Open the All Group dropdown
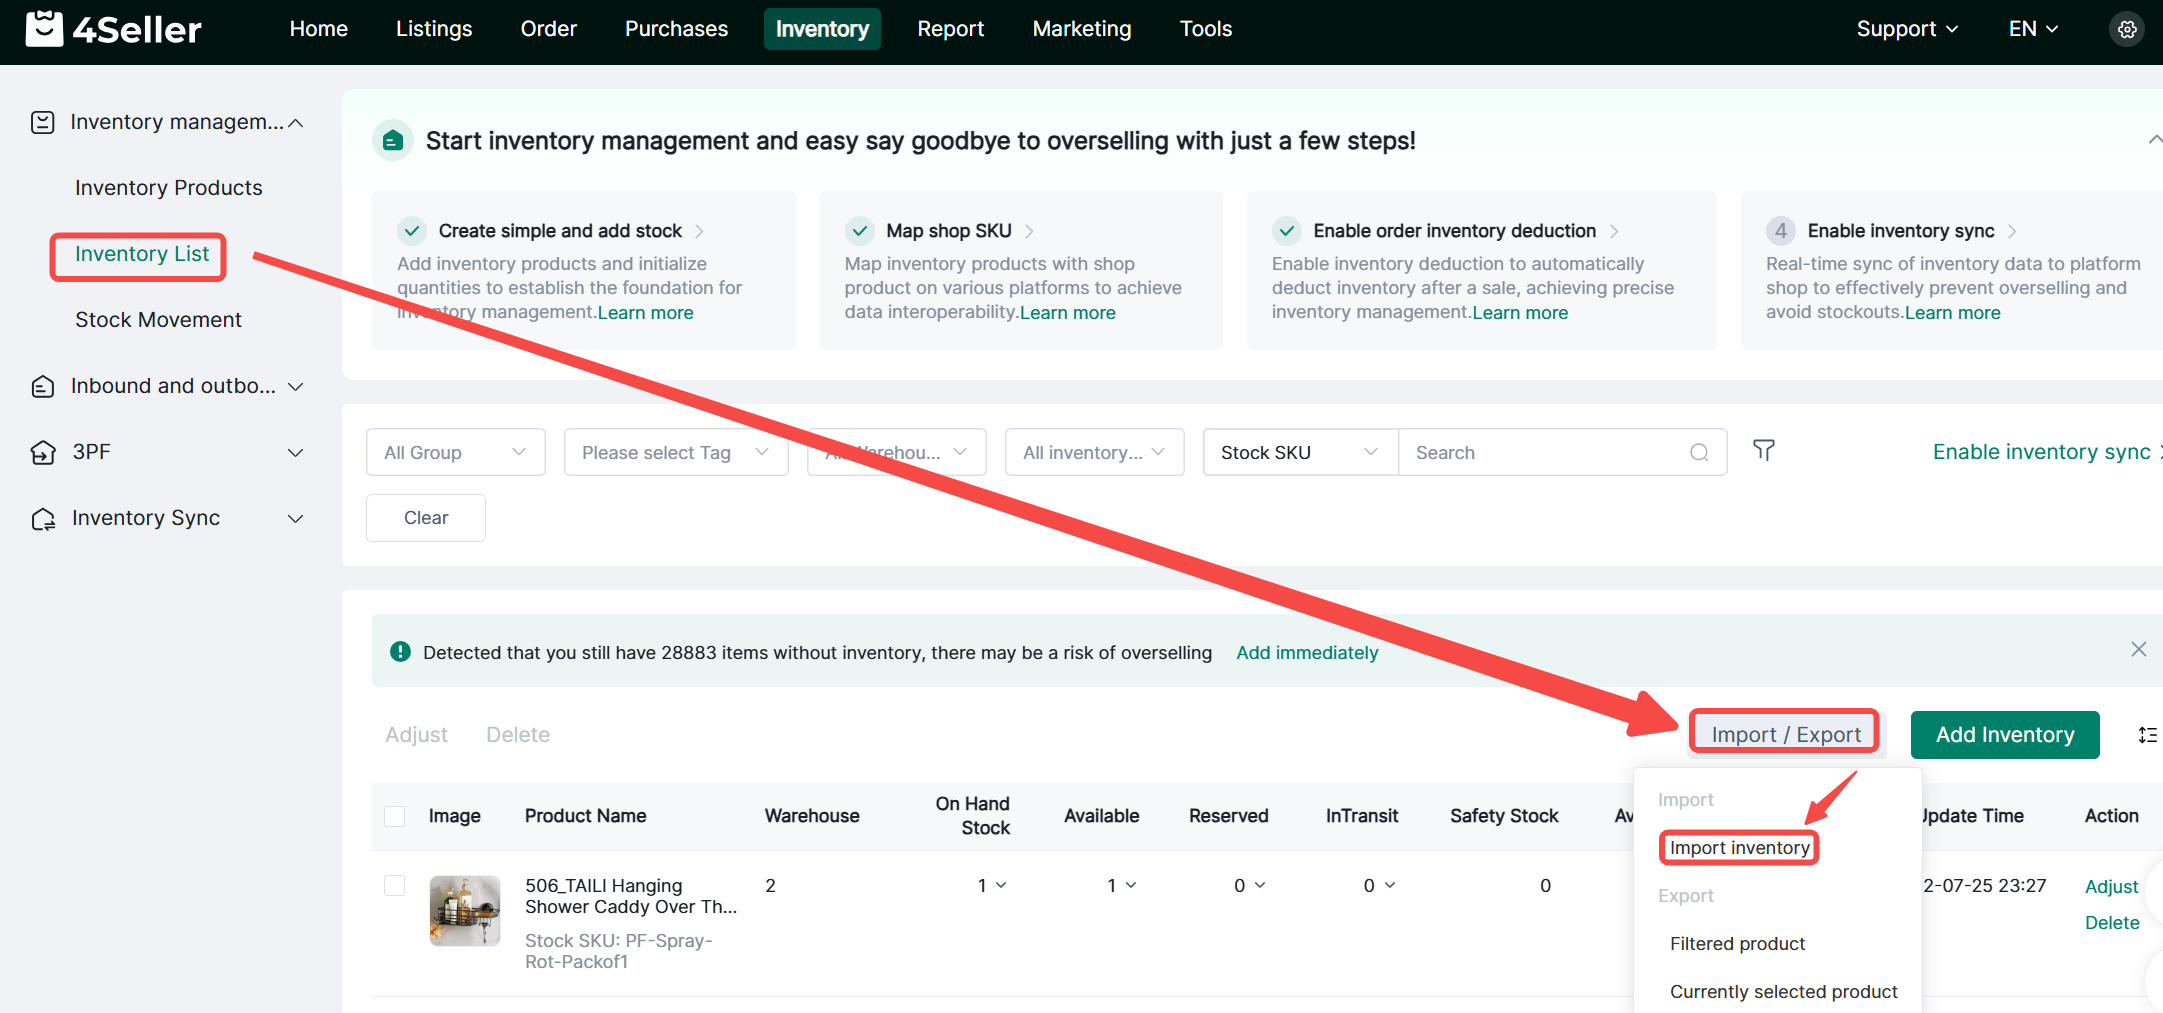Viewport: 2163px width, 1013px height. [455, 453]
